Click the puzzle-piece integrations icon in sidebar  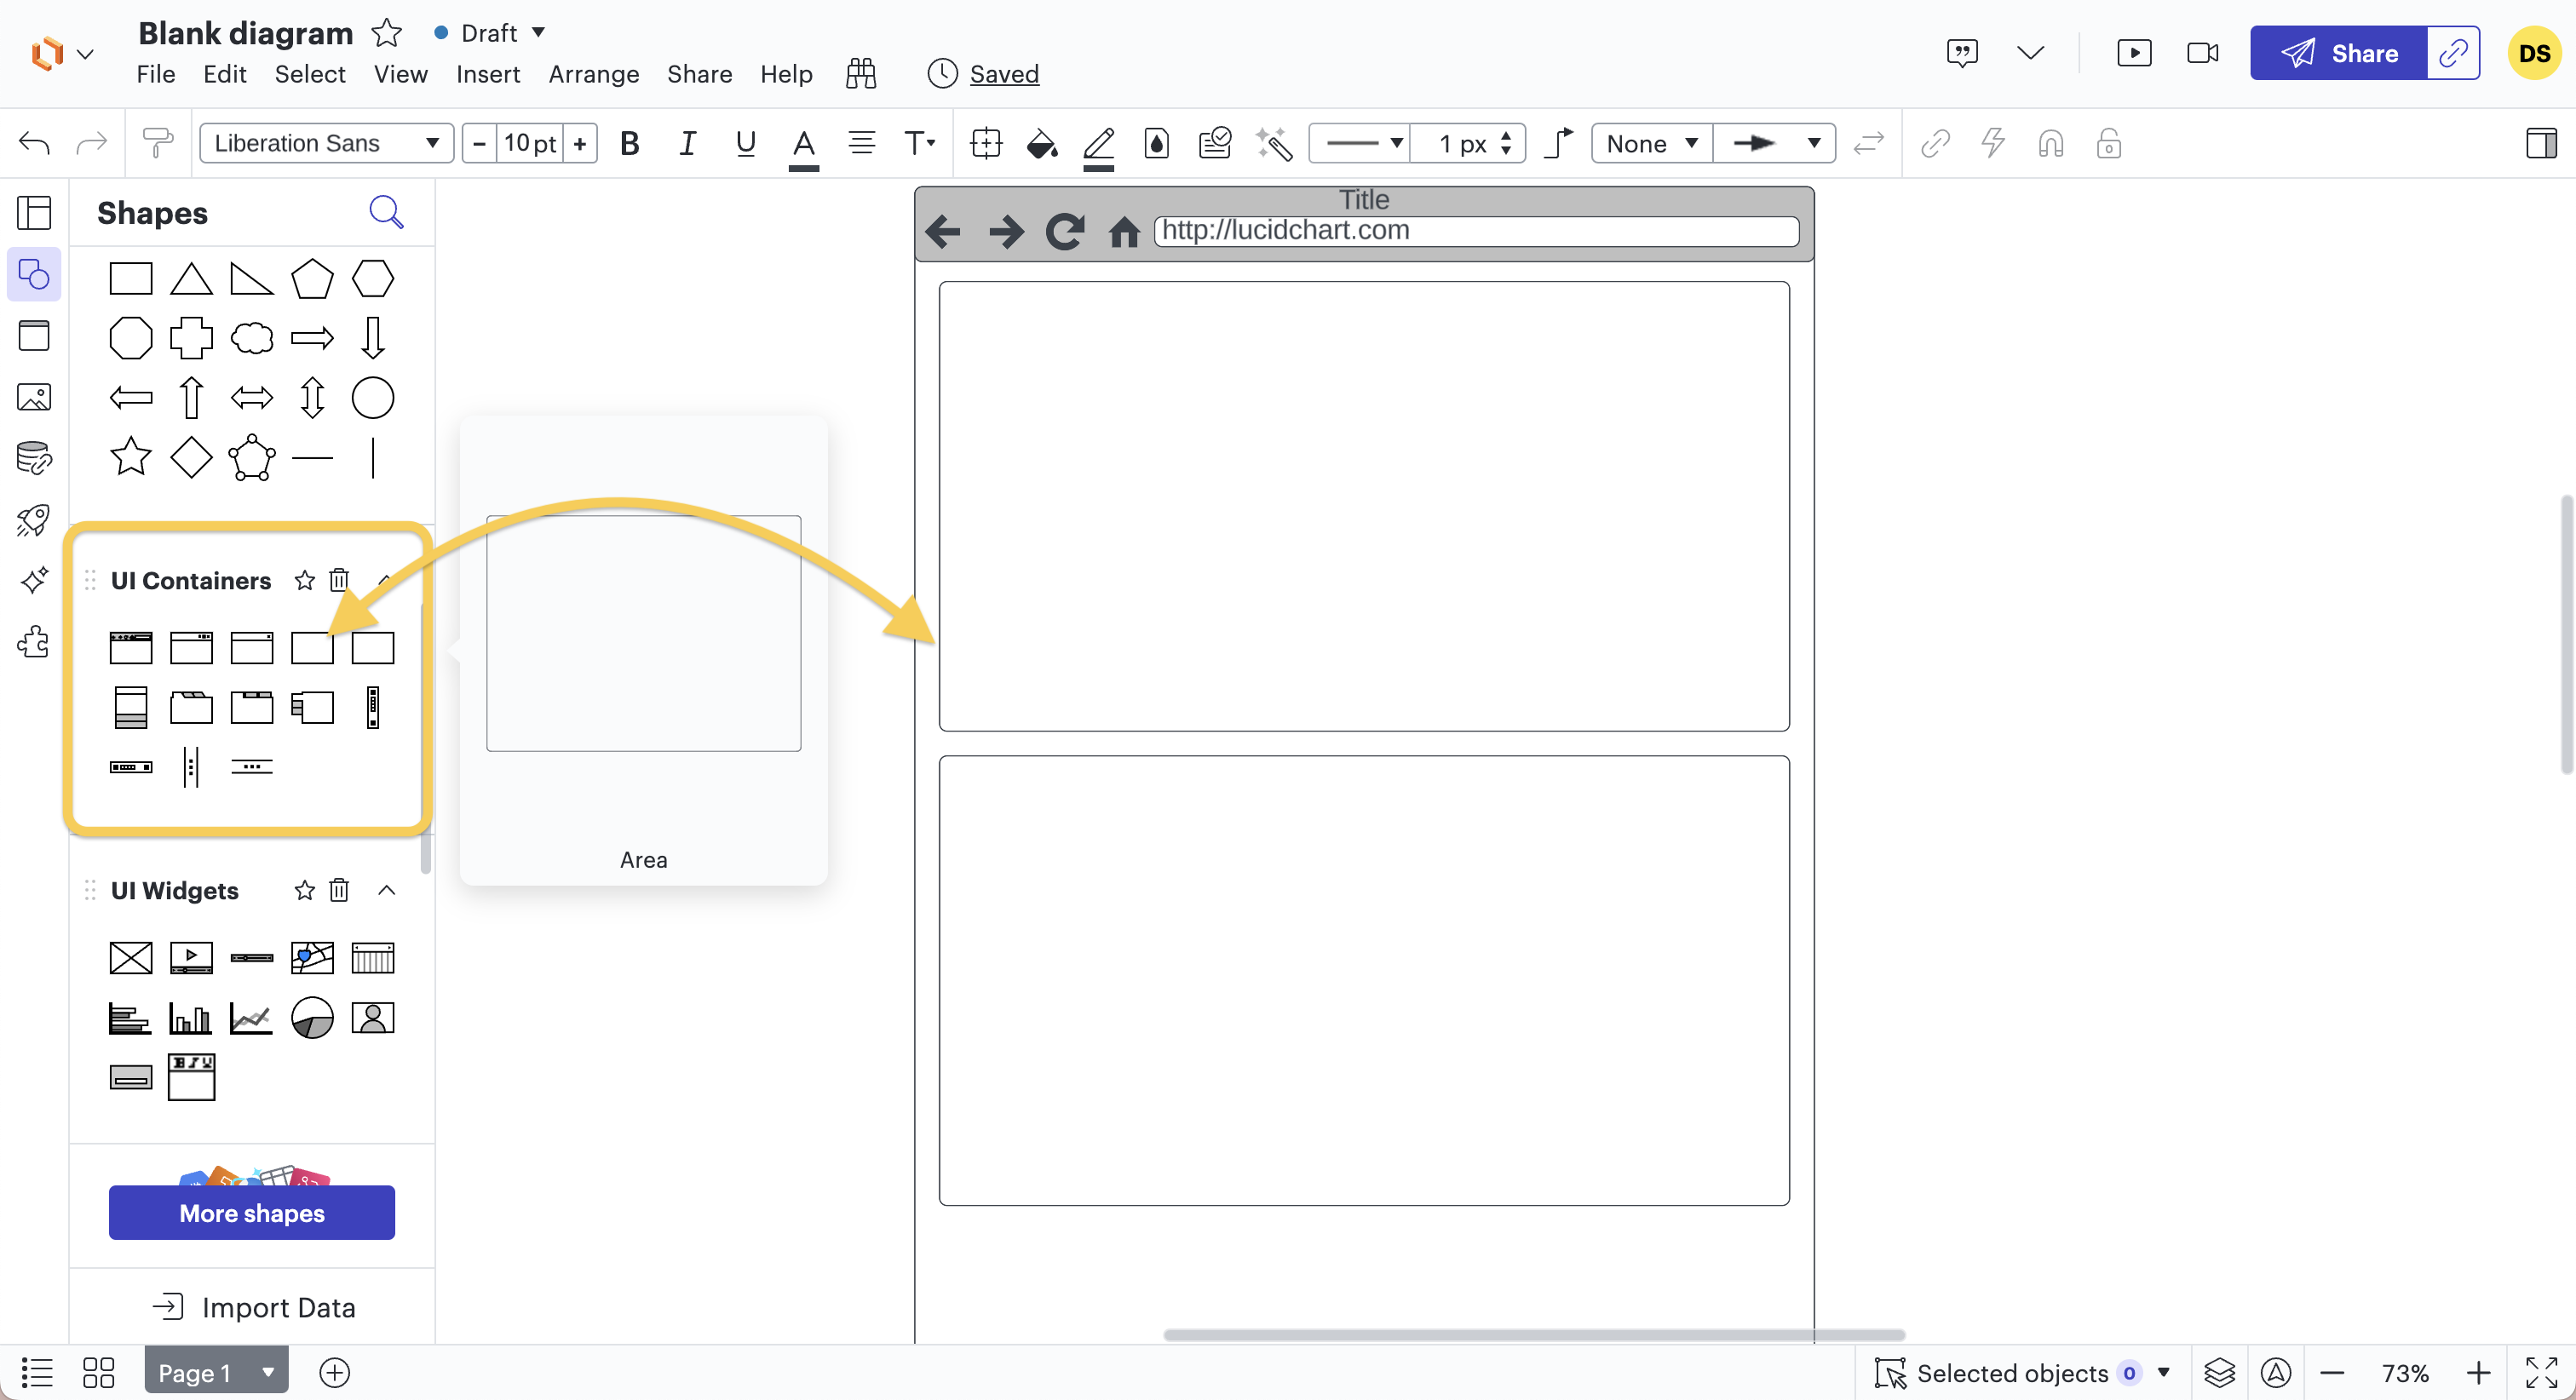[x=34, y=643]
